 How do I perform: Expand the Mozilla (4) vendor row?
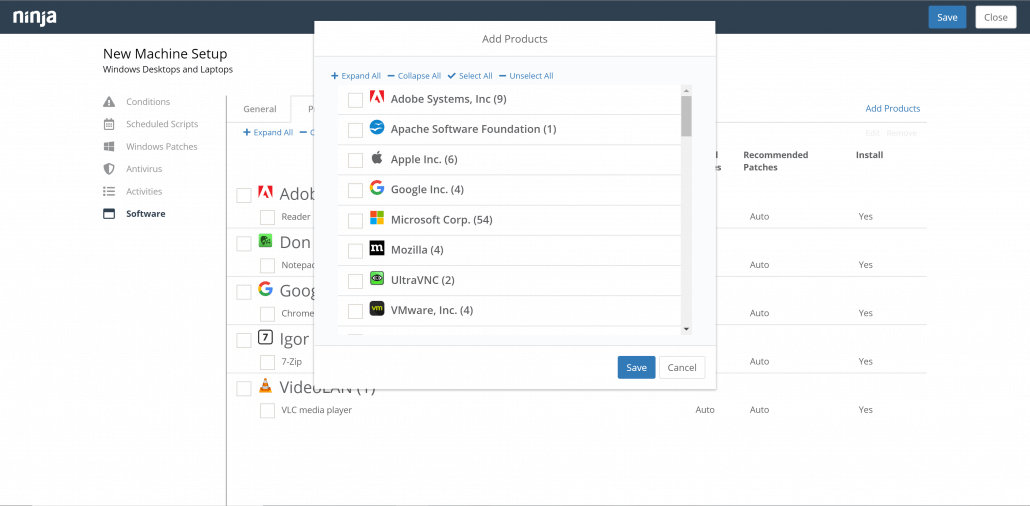tap(509, 250)
